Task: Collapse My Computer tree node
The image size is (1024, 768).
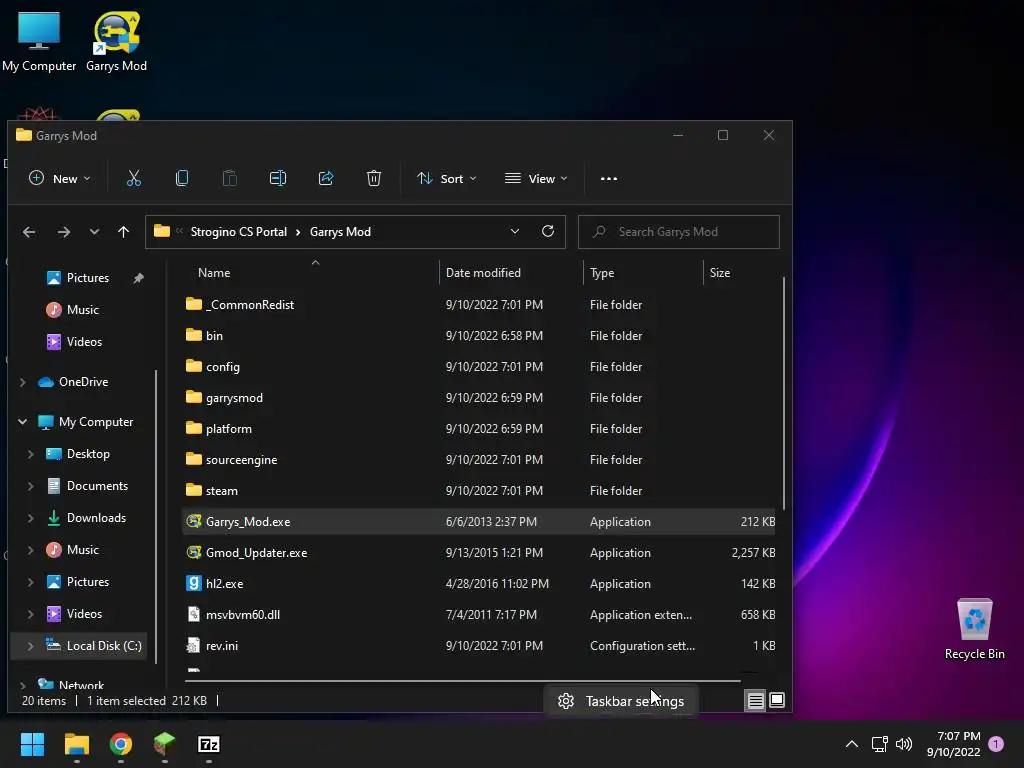Action: (x=23, y=422)
